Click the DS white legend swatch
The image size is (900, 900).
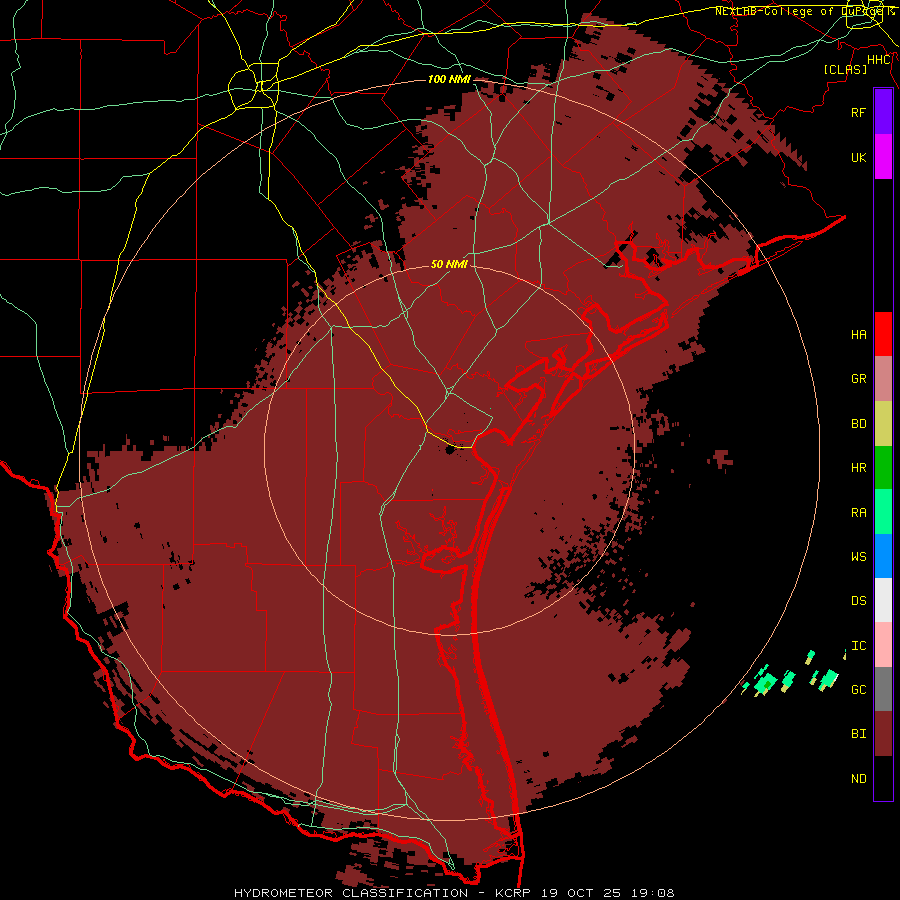coord(883,600)
